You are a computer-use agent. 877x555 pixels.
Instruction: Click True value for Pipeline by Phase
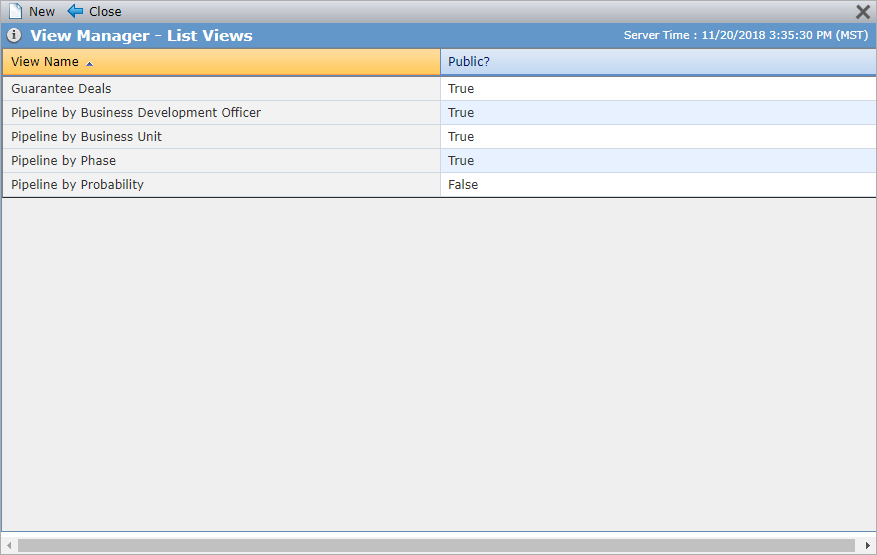[461, 161]
